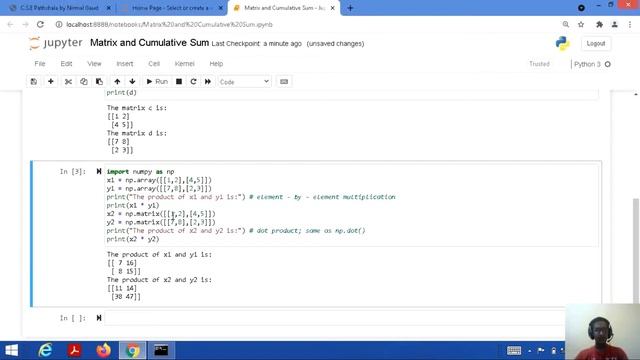This screenshot has height=360, width=640.
Task: Restart kernel and run all cells icon
Action: 208,82
